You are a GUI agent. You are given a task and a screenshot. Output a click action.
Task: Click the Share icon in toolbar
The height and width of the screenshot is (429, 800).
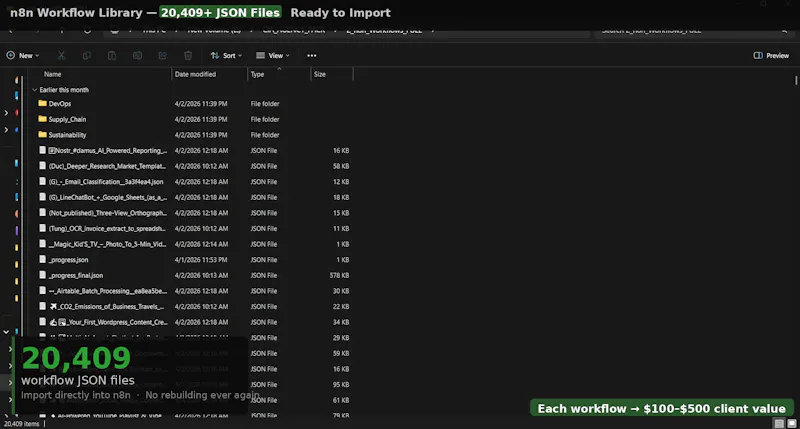click(x=163, y=56)
